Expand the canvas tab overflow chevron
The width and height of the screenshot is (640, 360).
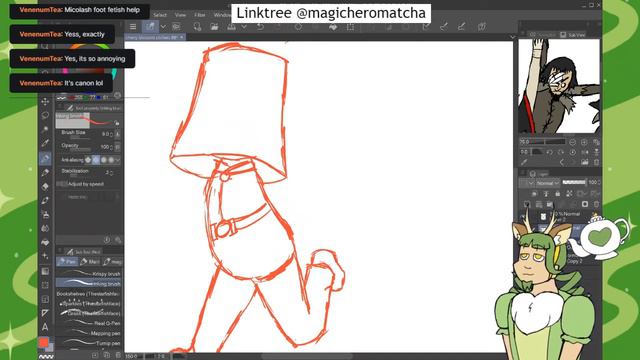point(512,37)
